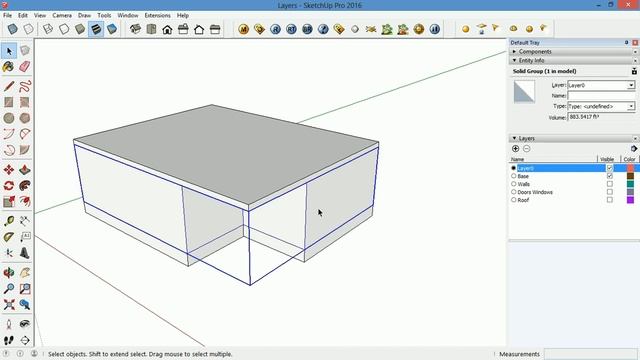Show the Roof layer
The image size is (640, 360).
pyautogui.click(x=609, y=200)
